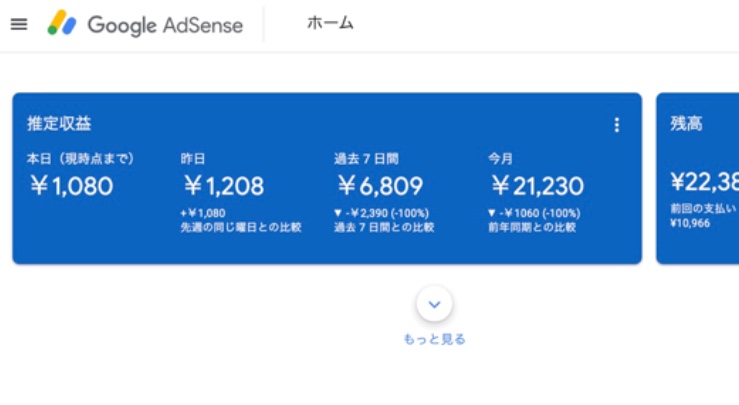
Task: Open the hamburger navigation menu
Action: 19,24
